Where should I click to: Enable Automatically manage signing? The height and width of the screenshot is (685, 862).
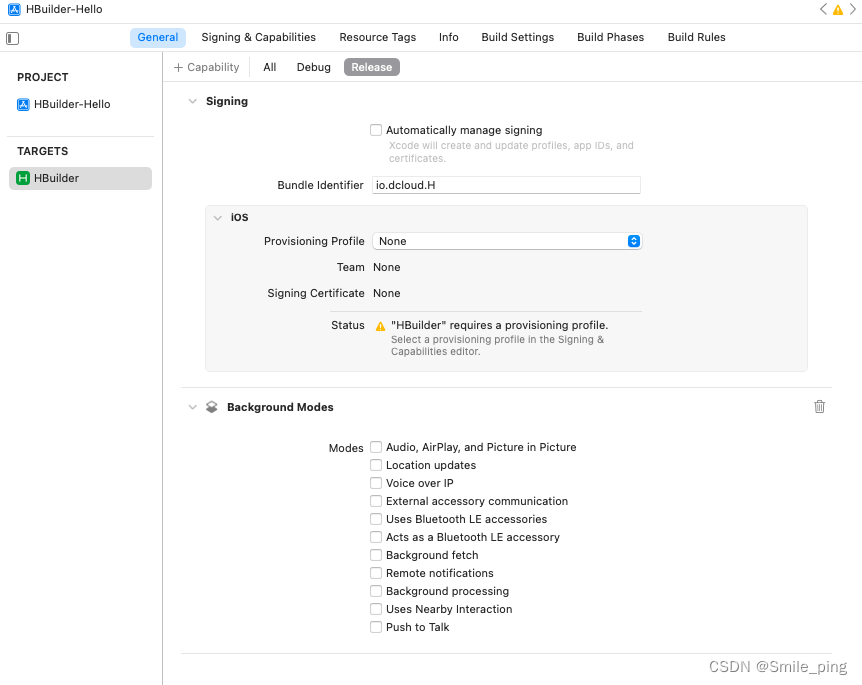[x=376, y=130]
